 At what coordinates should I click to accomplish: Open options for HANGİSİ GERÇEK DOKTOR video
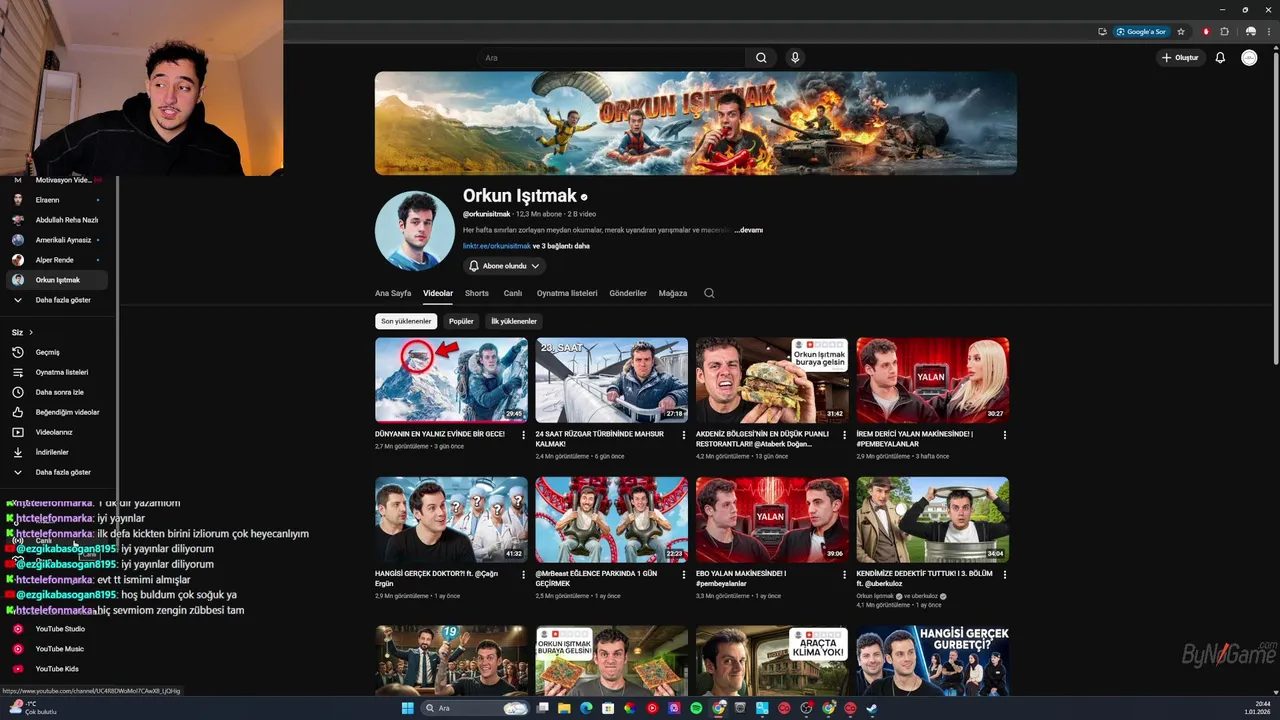coord(523,575)
